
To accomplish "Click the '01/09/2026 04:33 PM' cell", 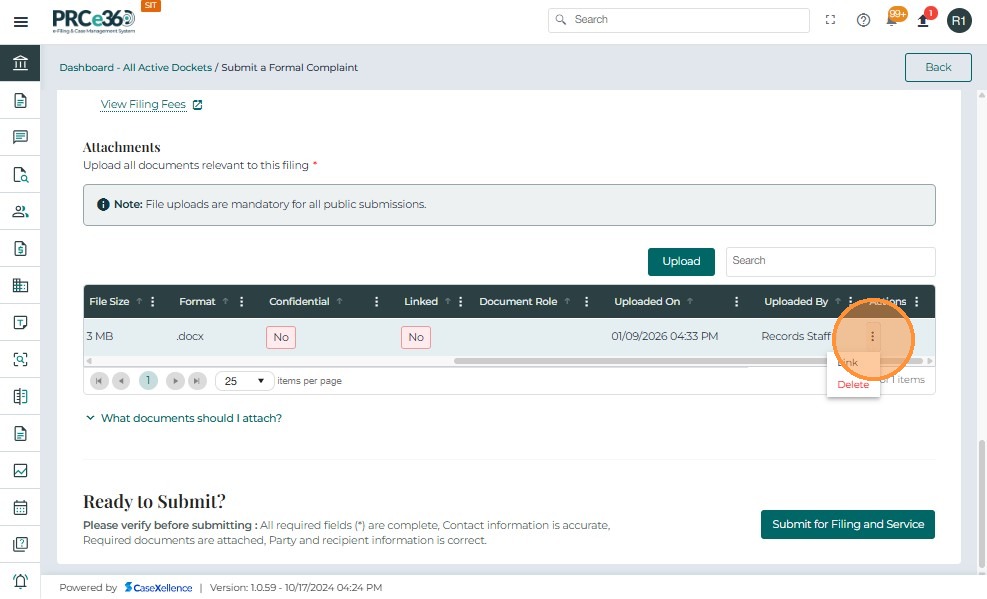I will pos(665,337).
